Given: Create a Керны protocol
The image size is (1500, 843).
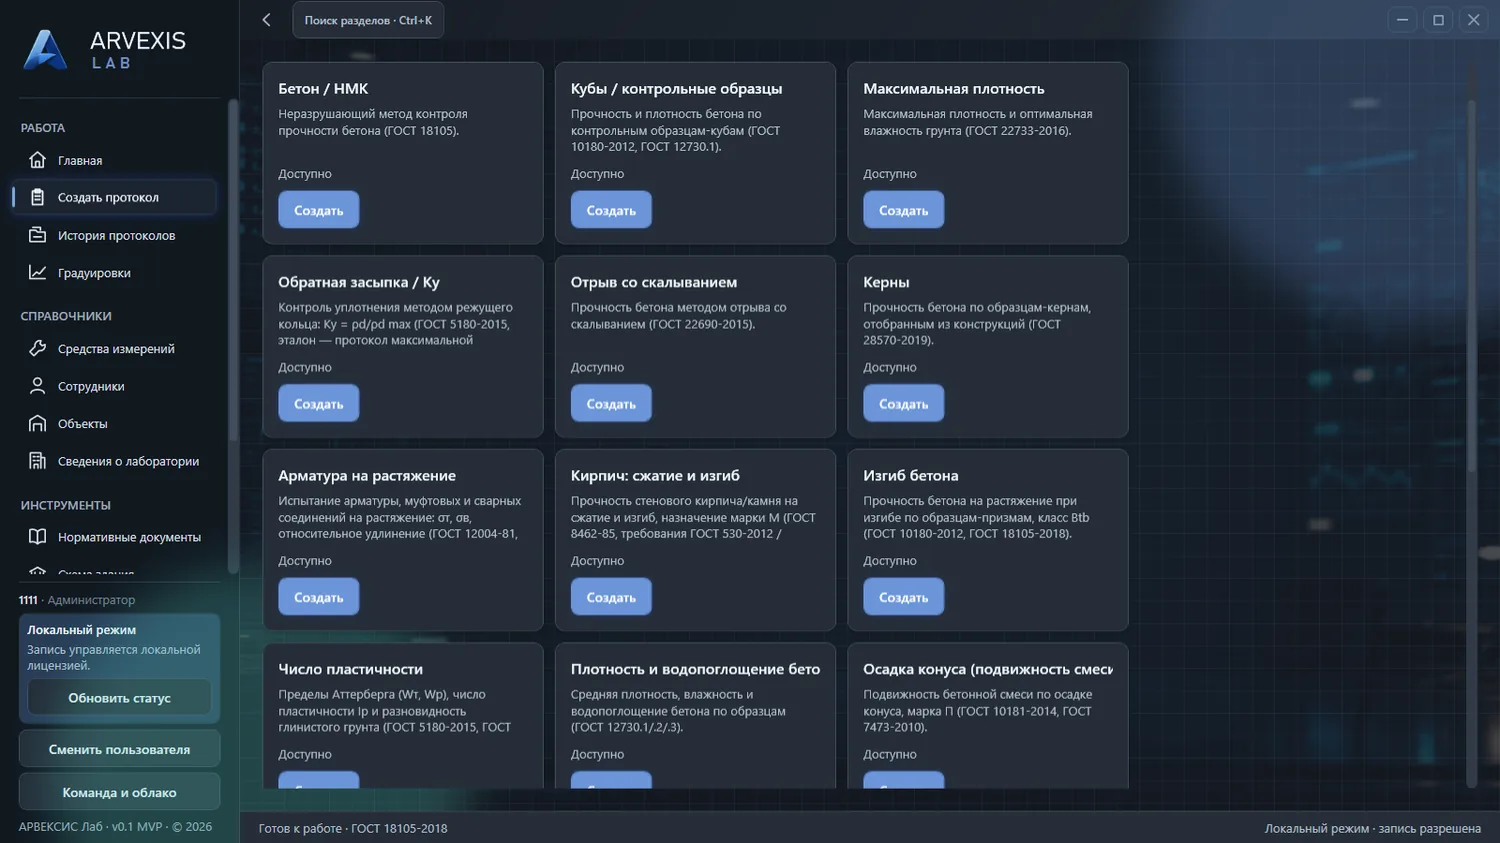Looking at the screenshot, I should 903,403.
